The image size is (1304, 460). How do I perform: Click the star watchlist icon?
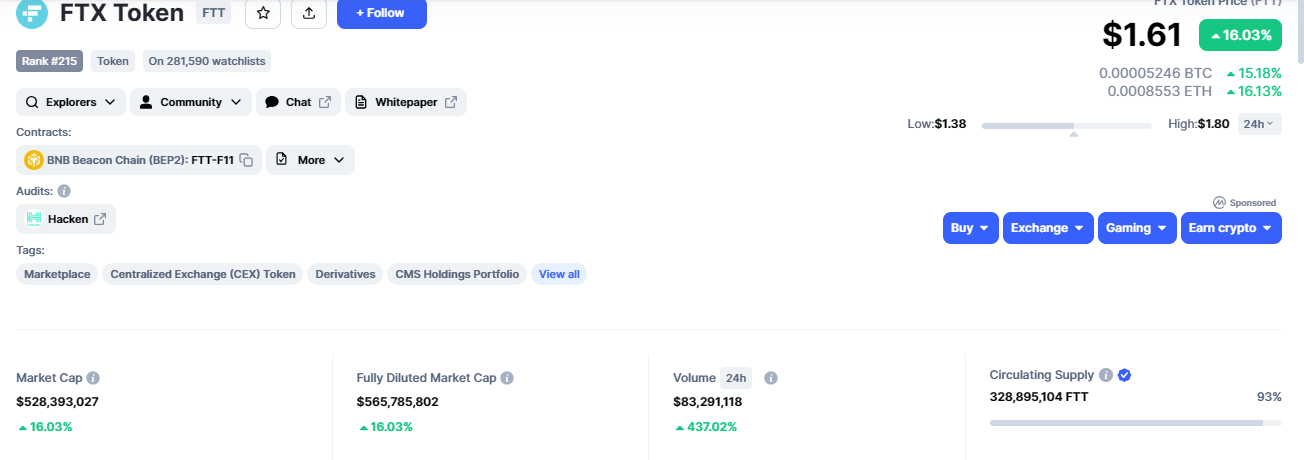click(262, 13)
